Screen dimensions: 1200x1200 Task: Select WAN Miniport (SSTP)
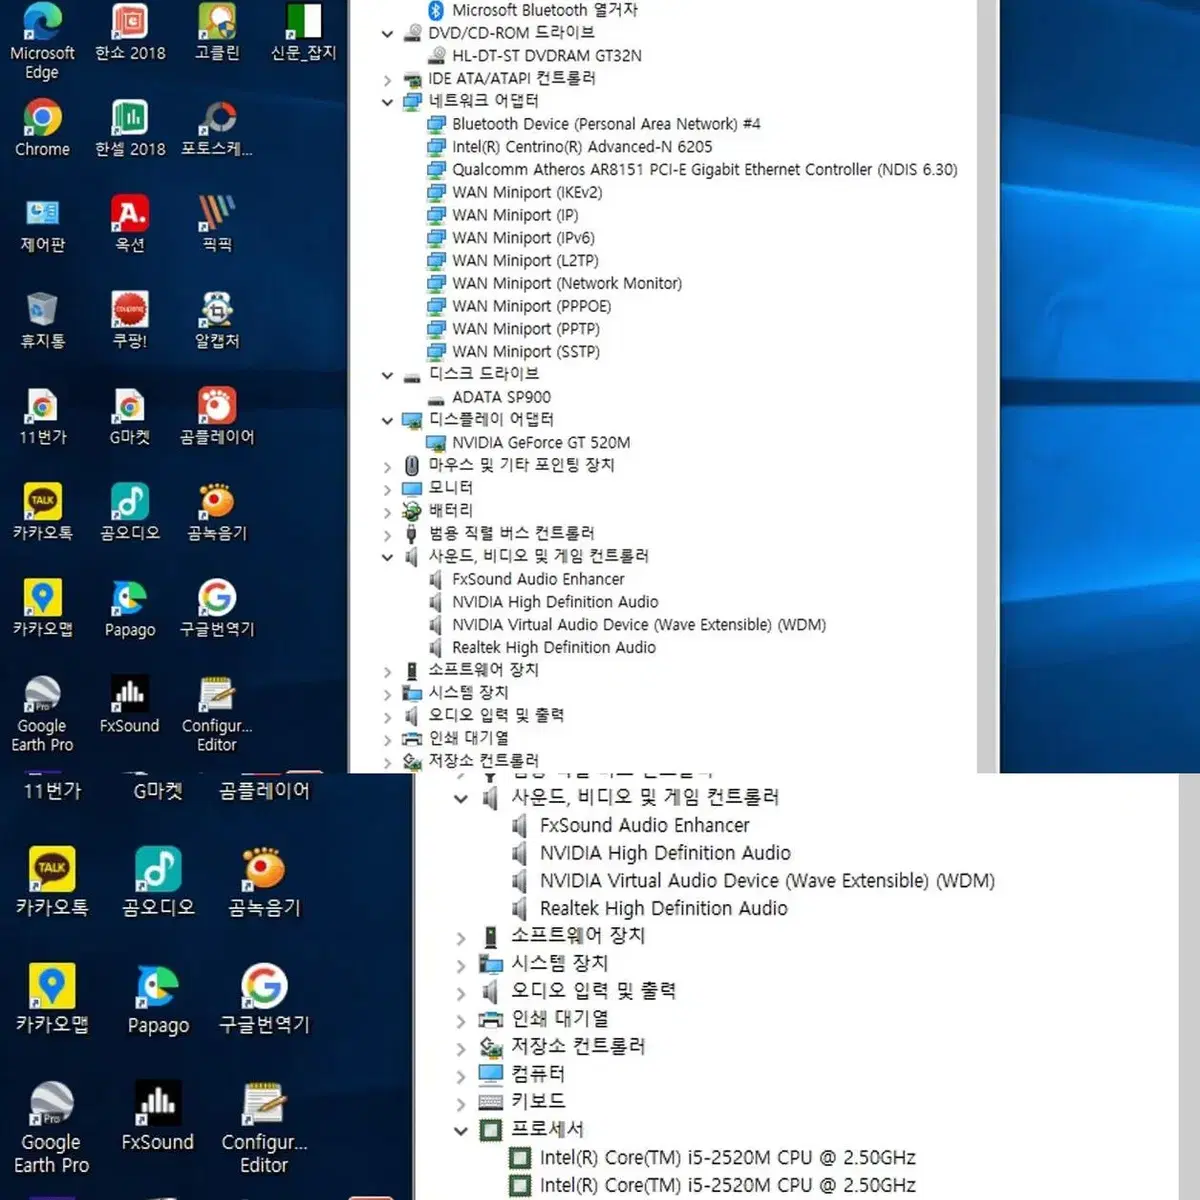pos(526,352)
